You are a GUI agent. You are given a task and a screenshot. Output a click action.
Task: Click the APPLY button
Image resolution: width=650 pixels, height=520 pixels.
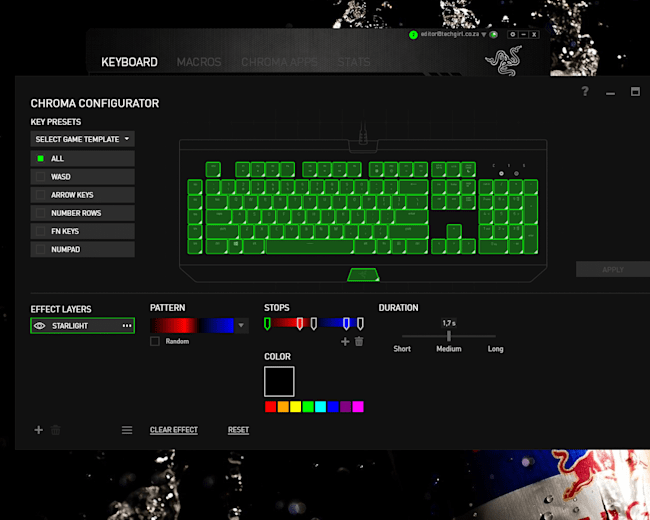(x=613, y=270)
